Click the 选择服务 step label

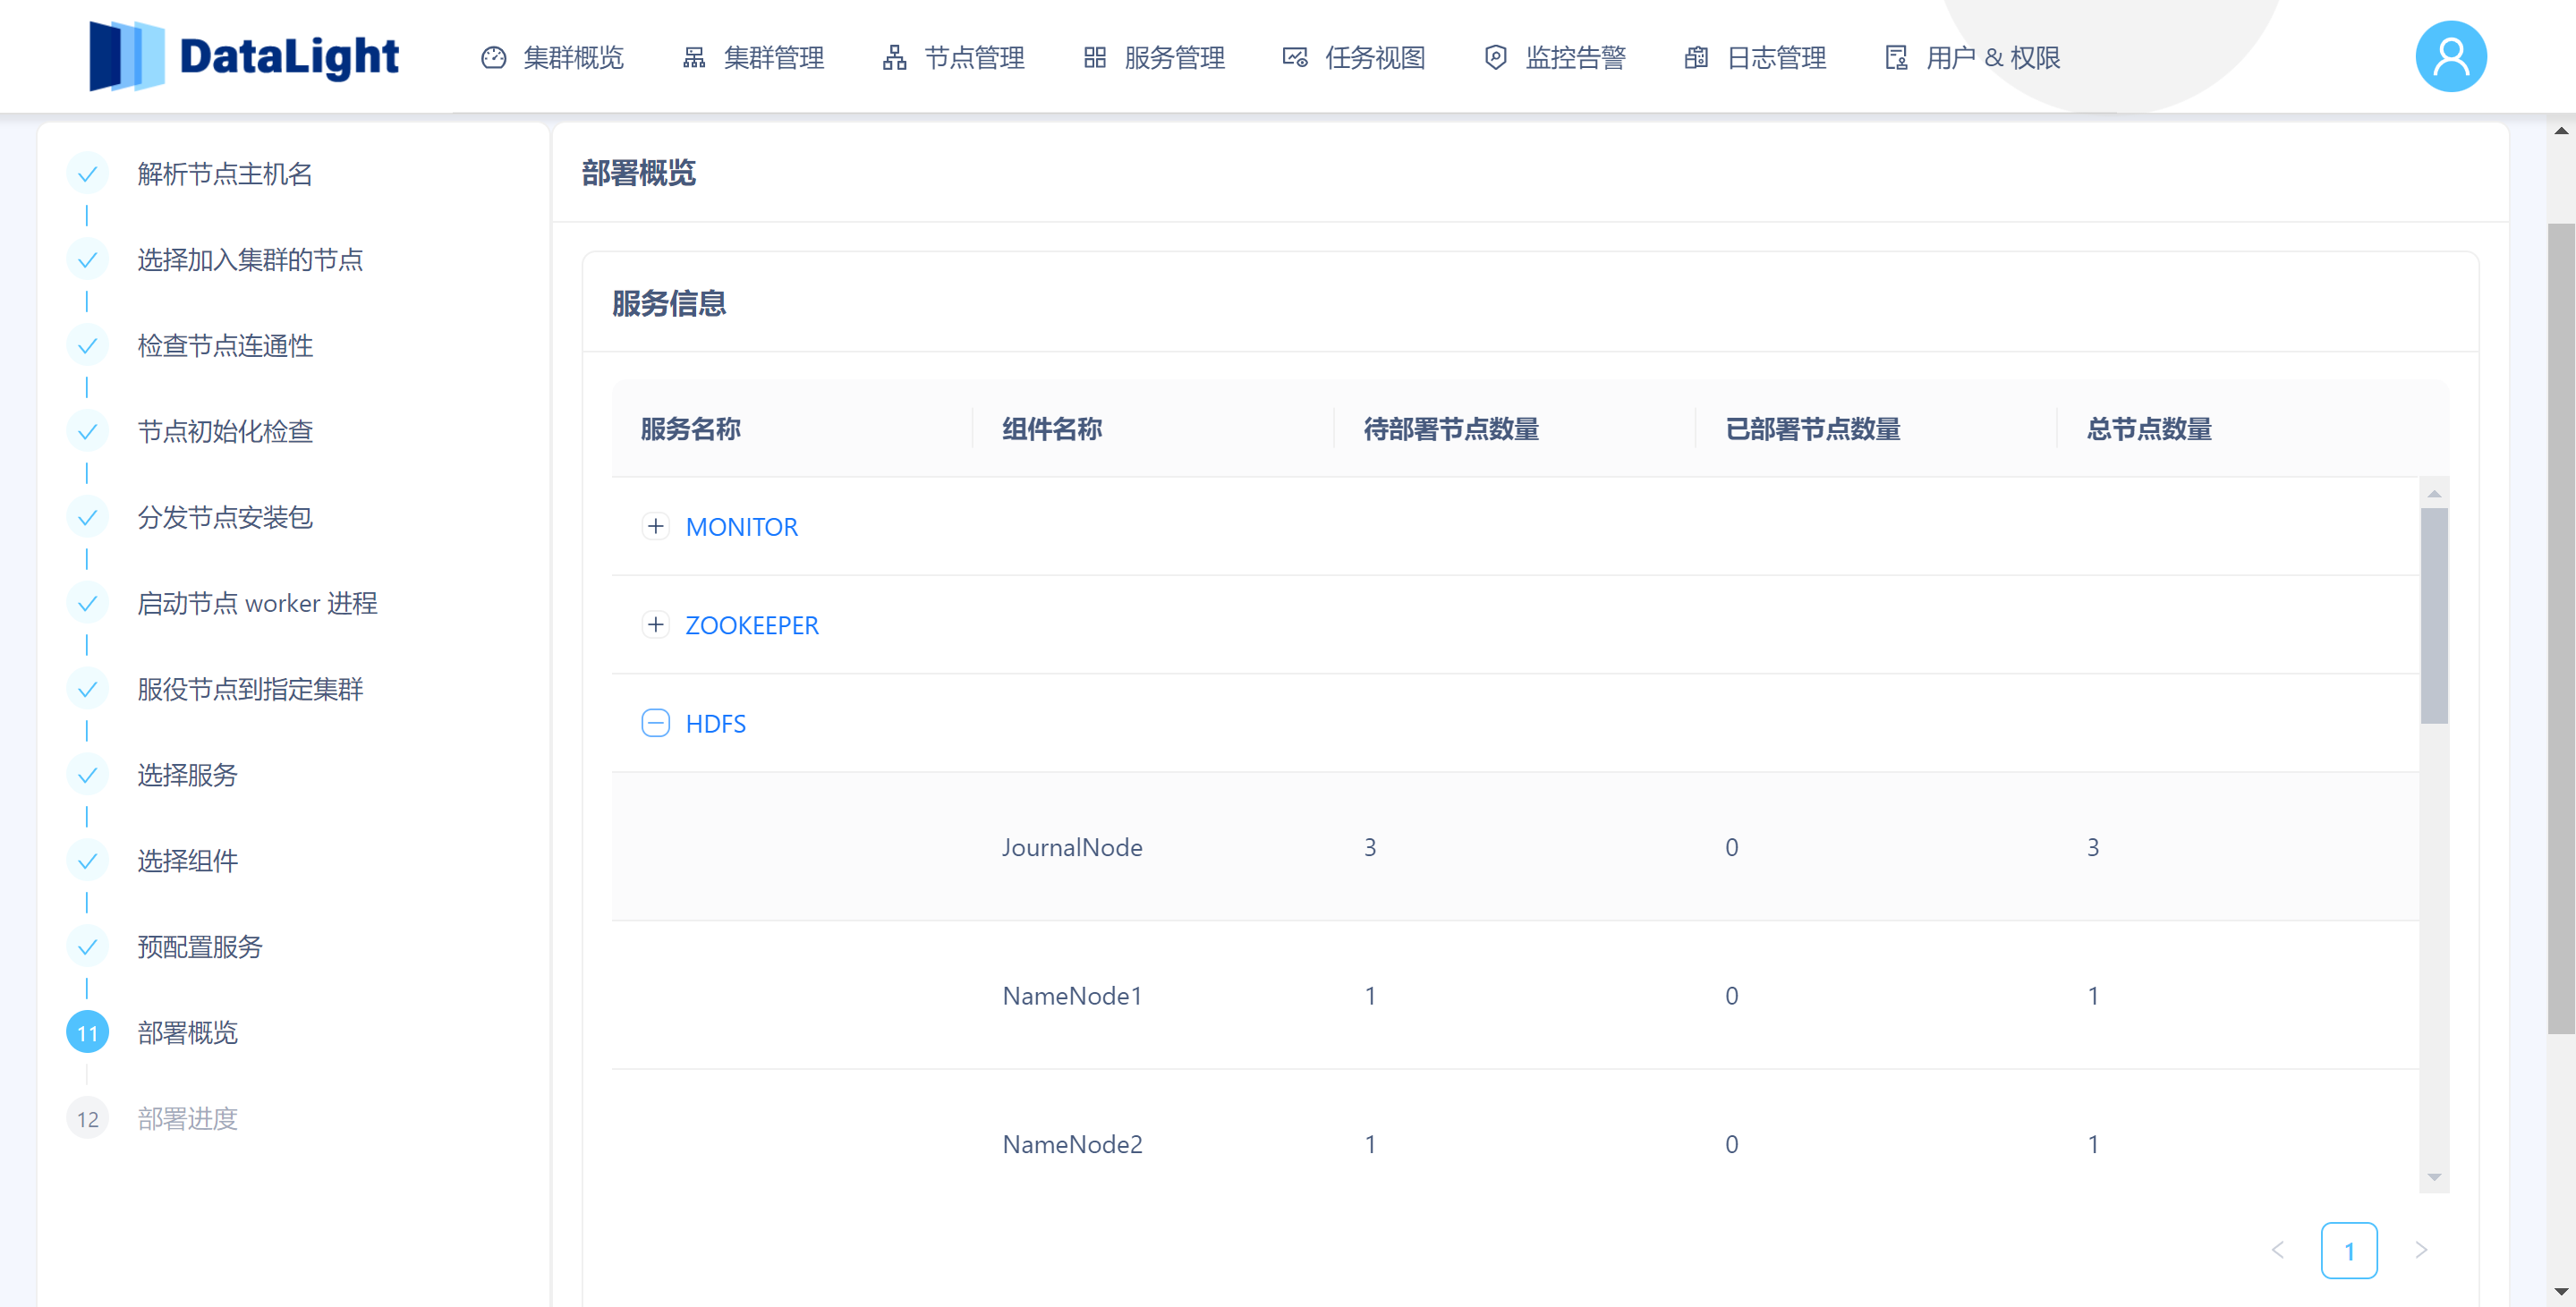click(x=188, y=775)
